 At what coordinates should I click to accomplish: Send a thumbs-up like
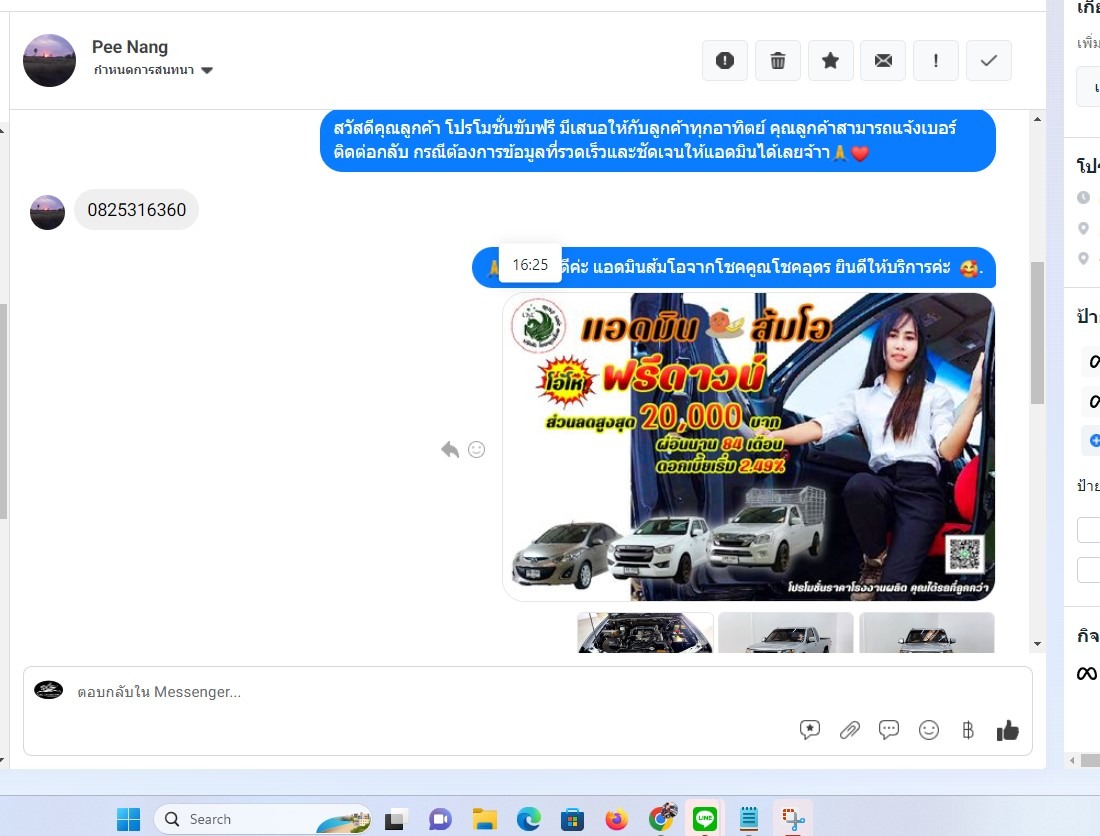1007,730
